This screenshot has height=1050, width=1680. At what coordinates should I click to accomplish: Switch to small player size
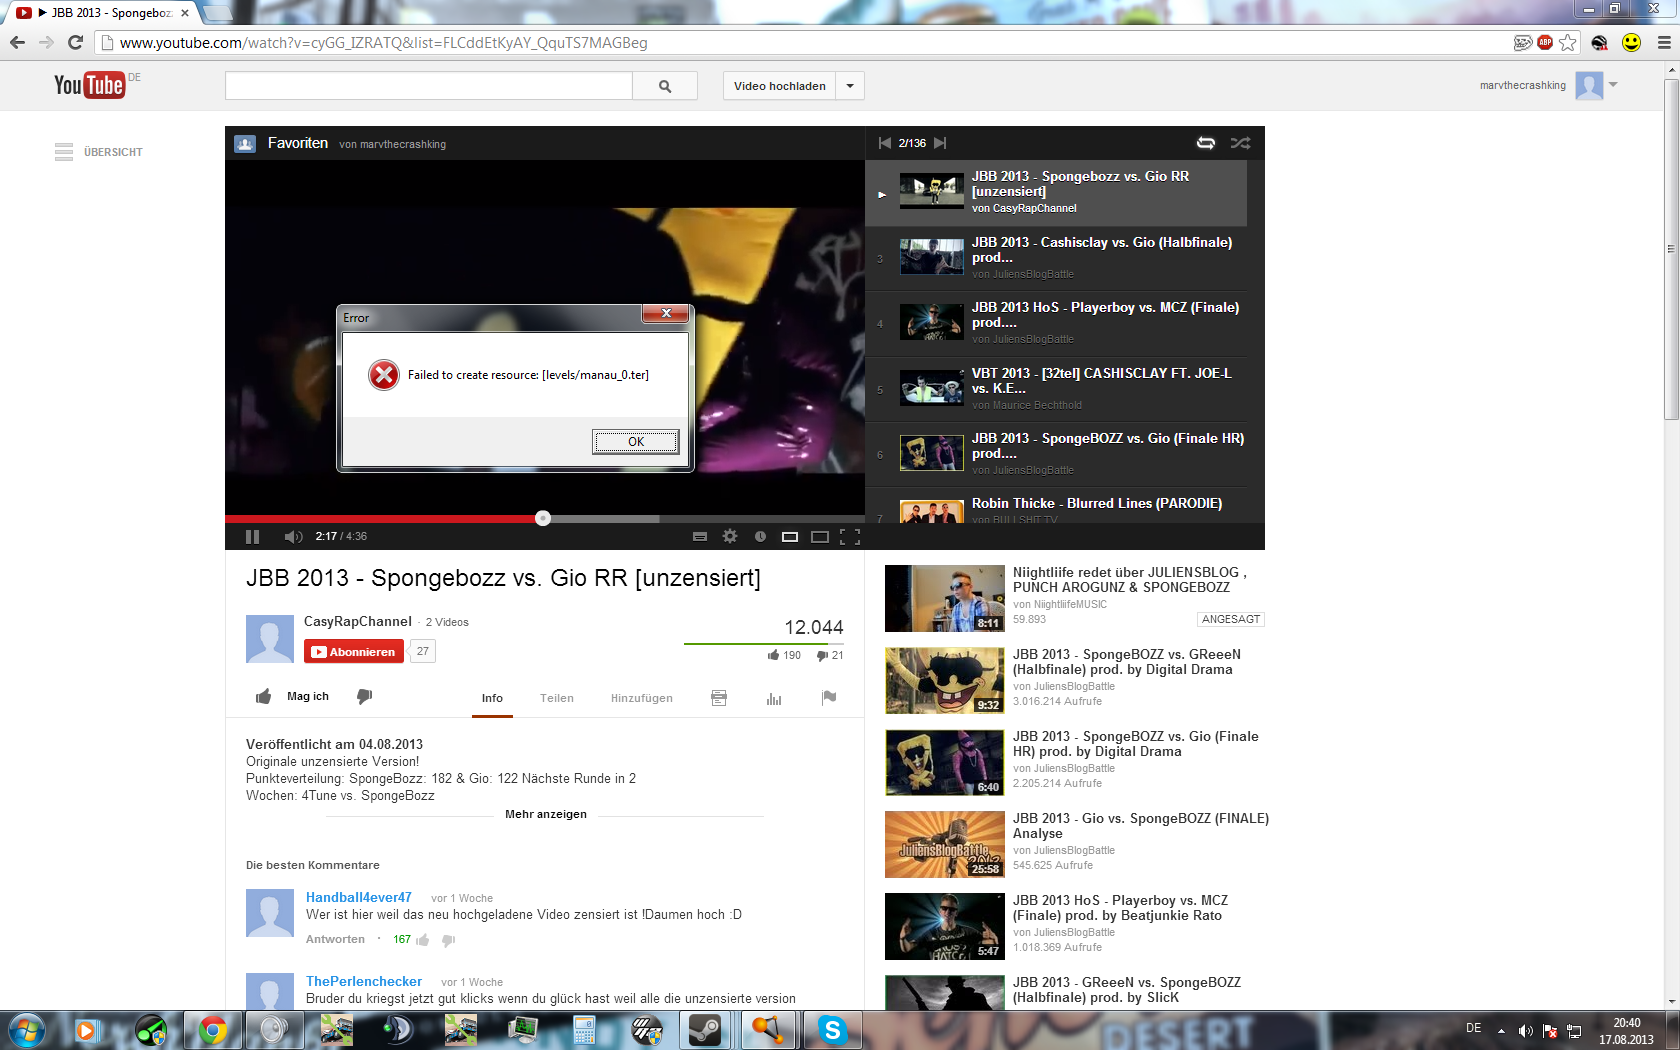pyautogui.click(x=790, y=537)
